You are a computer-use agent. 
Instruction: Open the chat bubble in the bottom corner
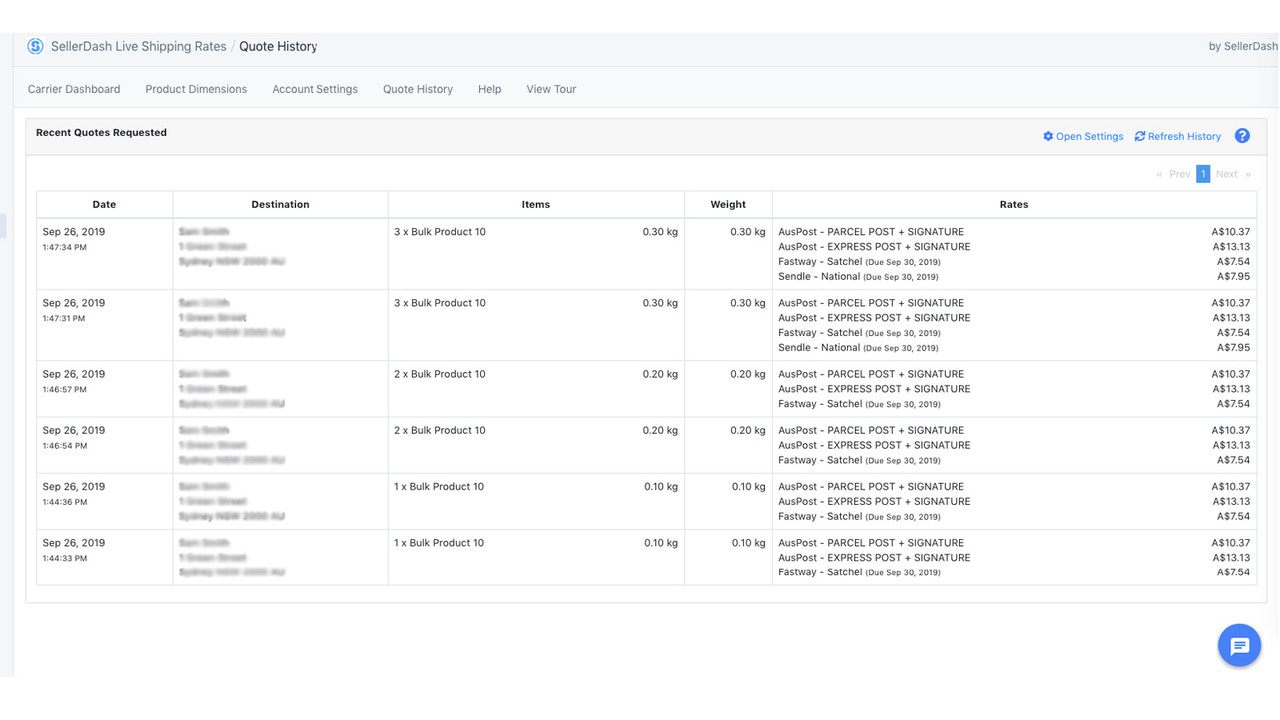point(1239,645)
